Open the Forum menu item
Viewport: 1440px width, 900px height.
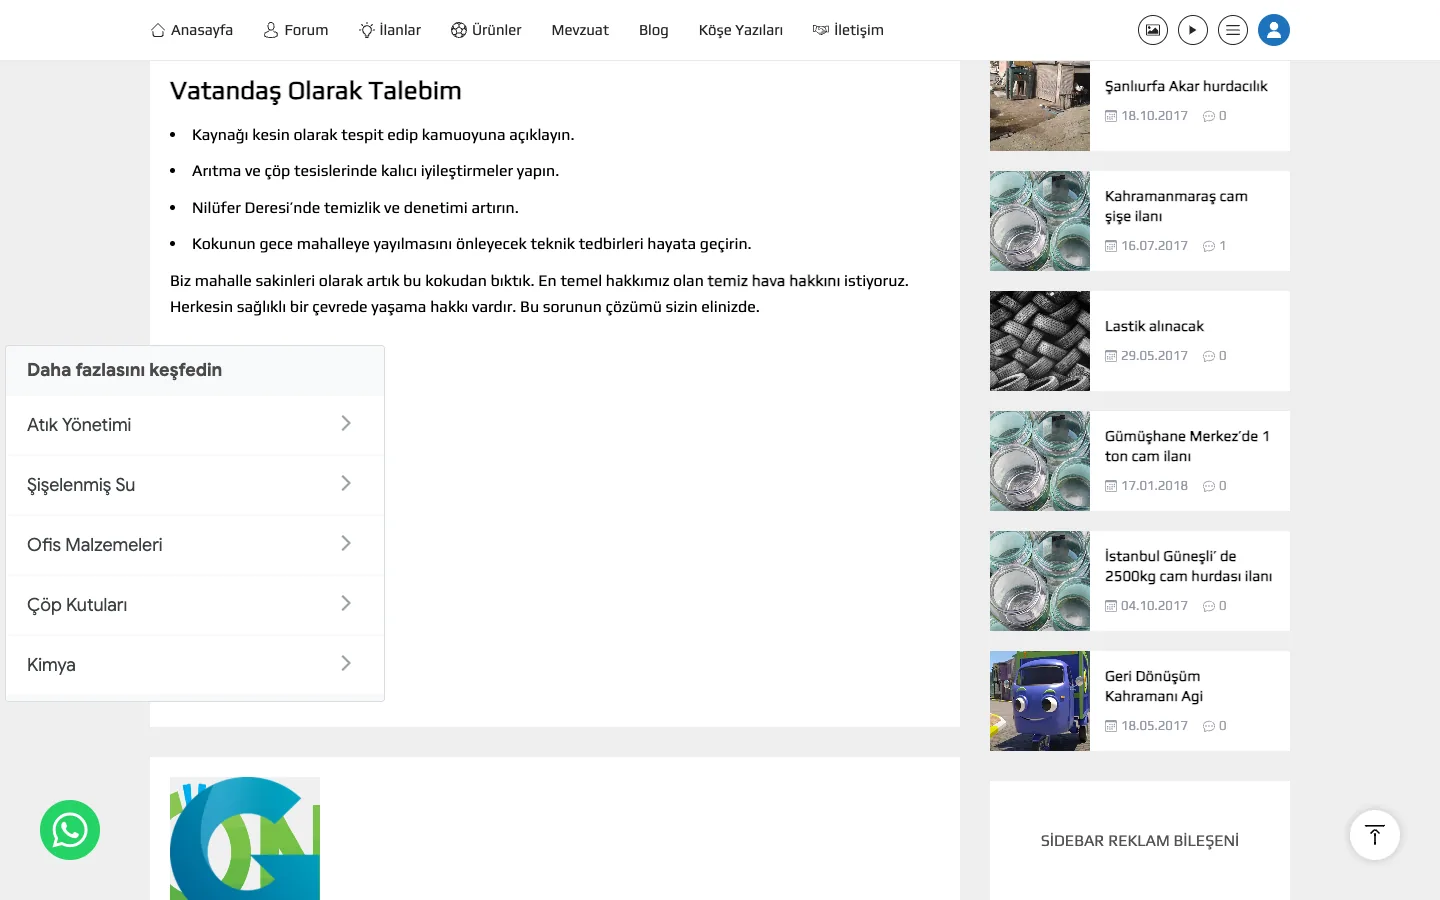[x=296, y=30]
